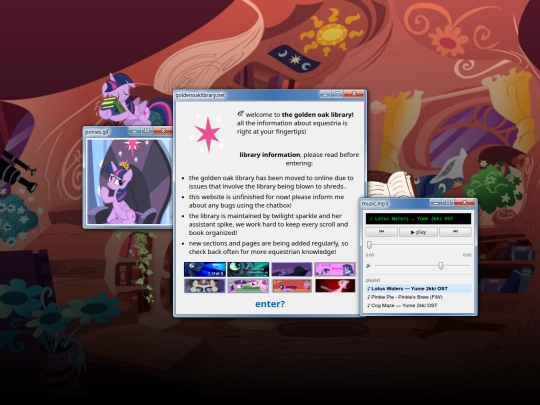
Task: Click the bold 'the golden oak library!' text
Action: point(318,115)
